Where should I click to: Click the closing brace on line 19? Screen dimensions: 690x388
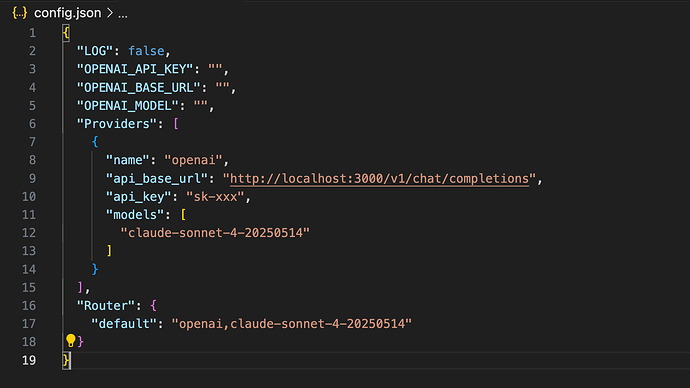click(x=66, y=360)
